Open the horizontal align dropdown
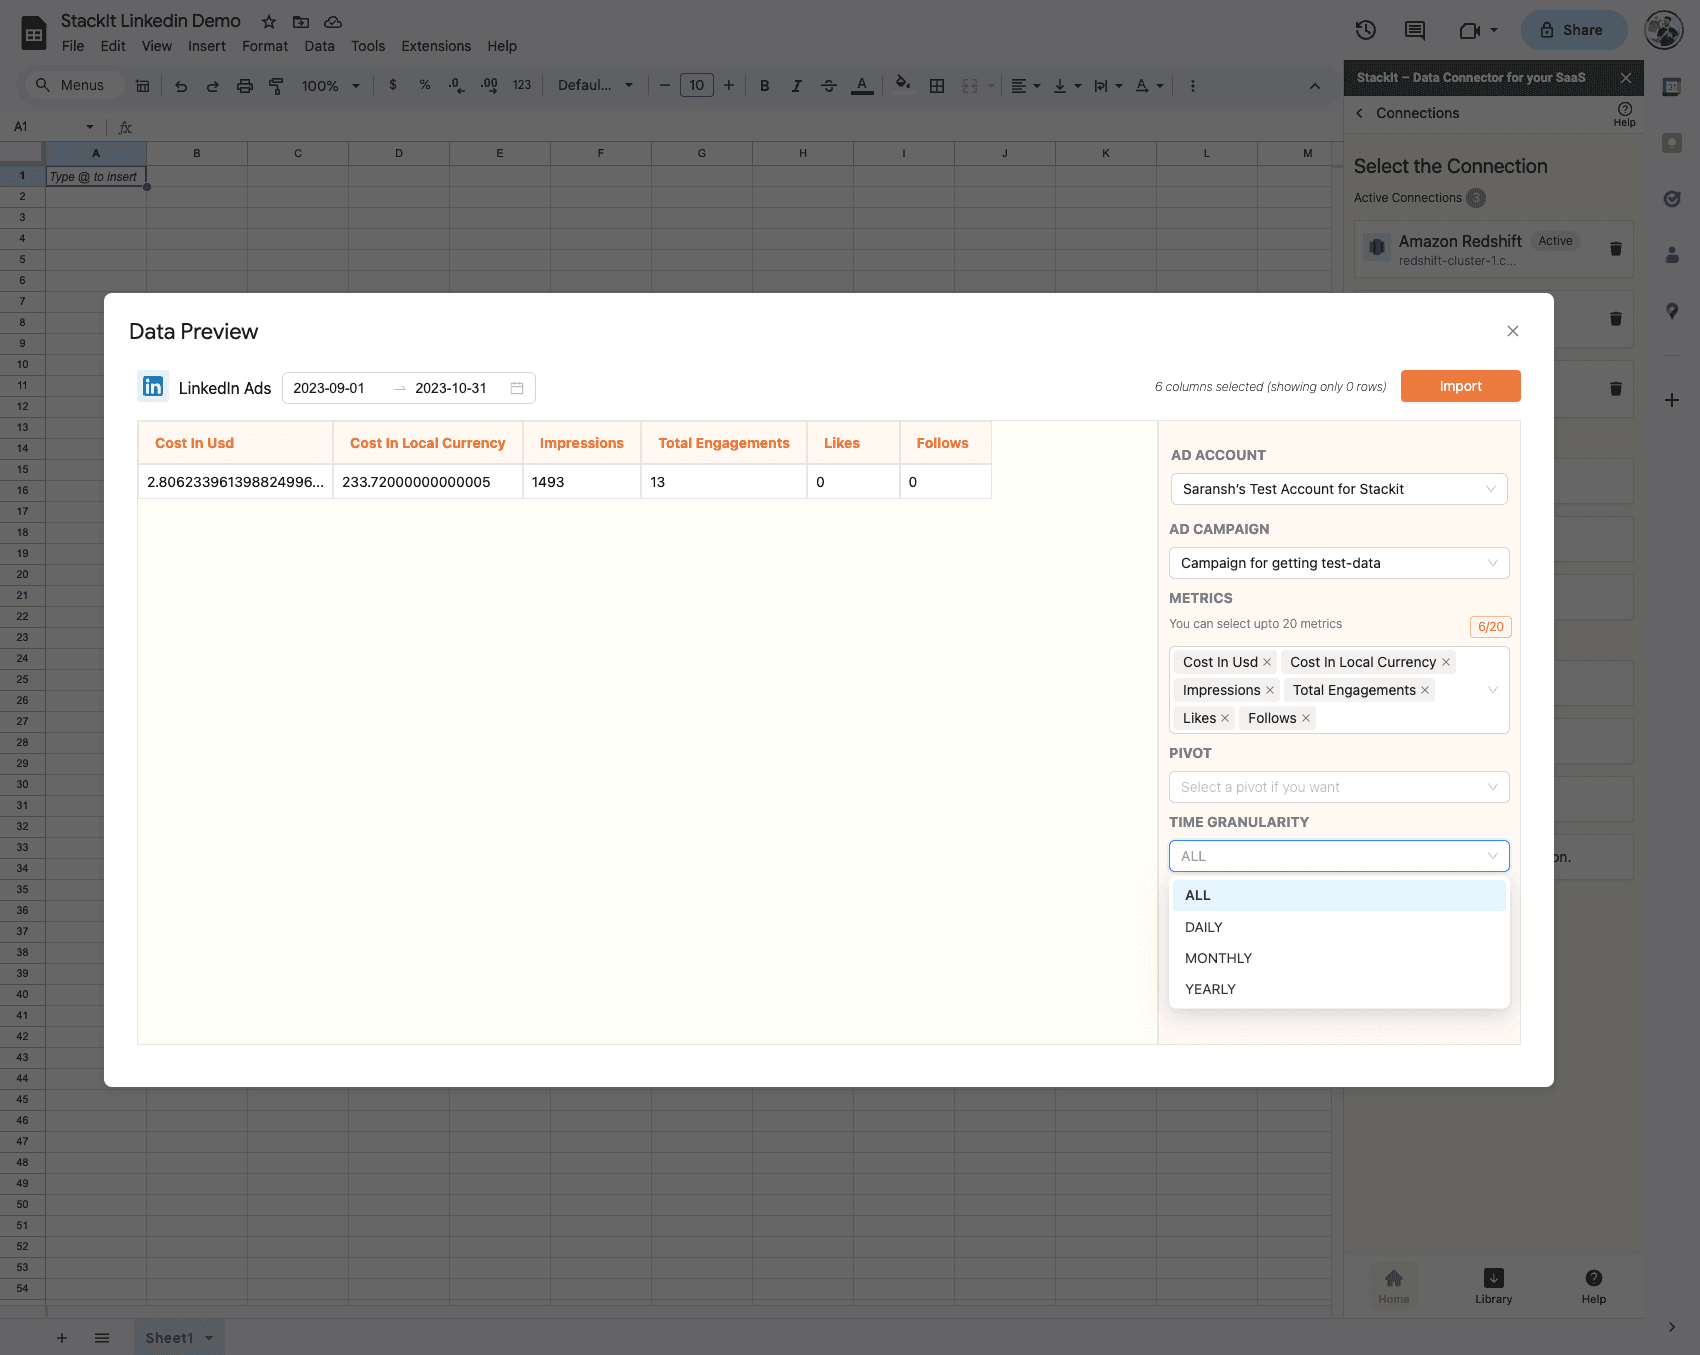Screen dimensions: 1700x1355 (1025, 86)
